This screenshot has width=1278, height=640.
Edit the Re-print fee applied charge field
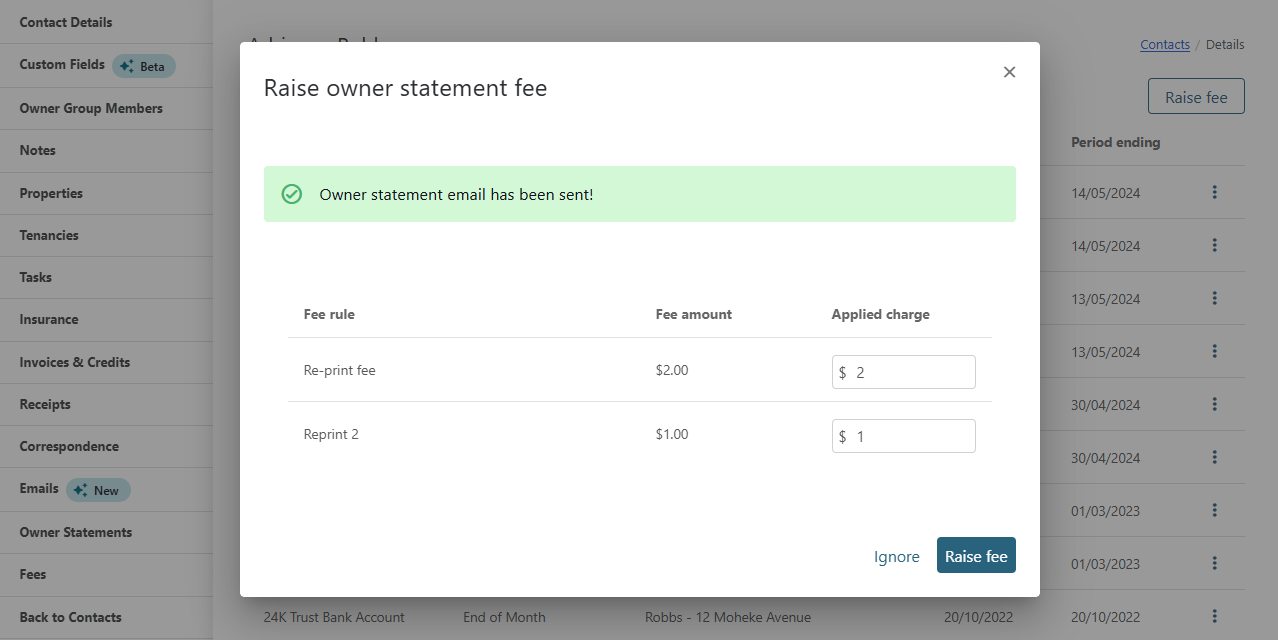[910, 372]
